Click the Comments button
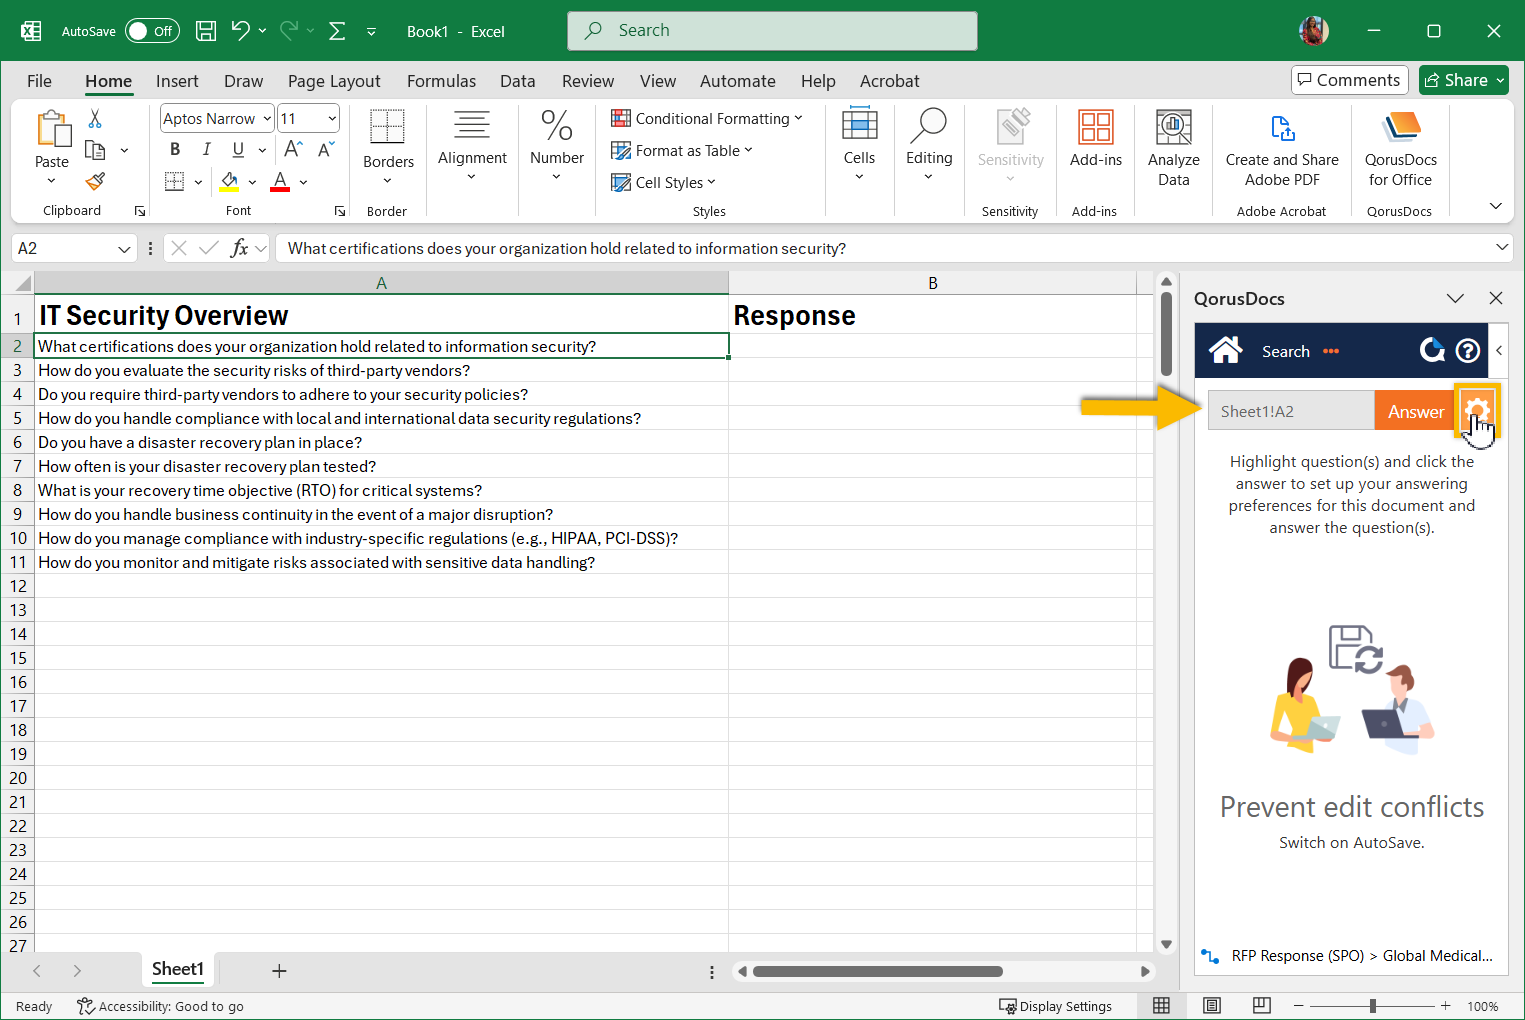Screen dimensions: 1525x1020 coord(1349,80)
